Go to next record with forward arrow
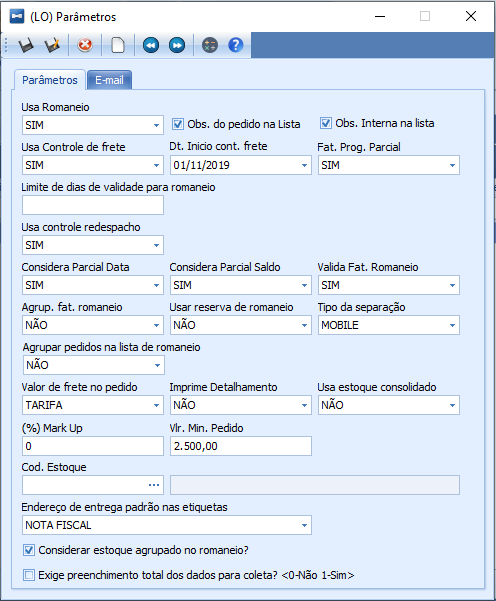The width and height of the screenshot is (496, 601). tap(177, 45)
